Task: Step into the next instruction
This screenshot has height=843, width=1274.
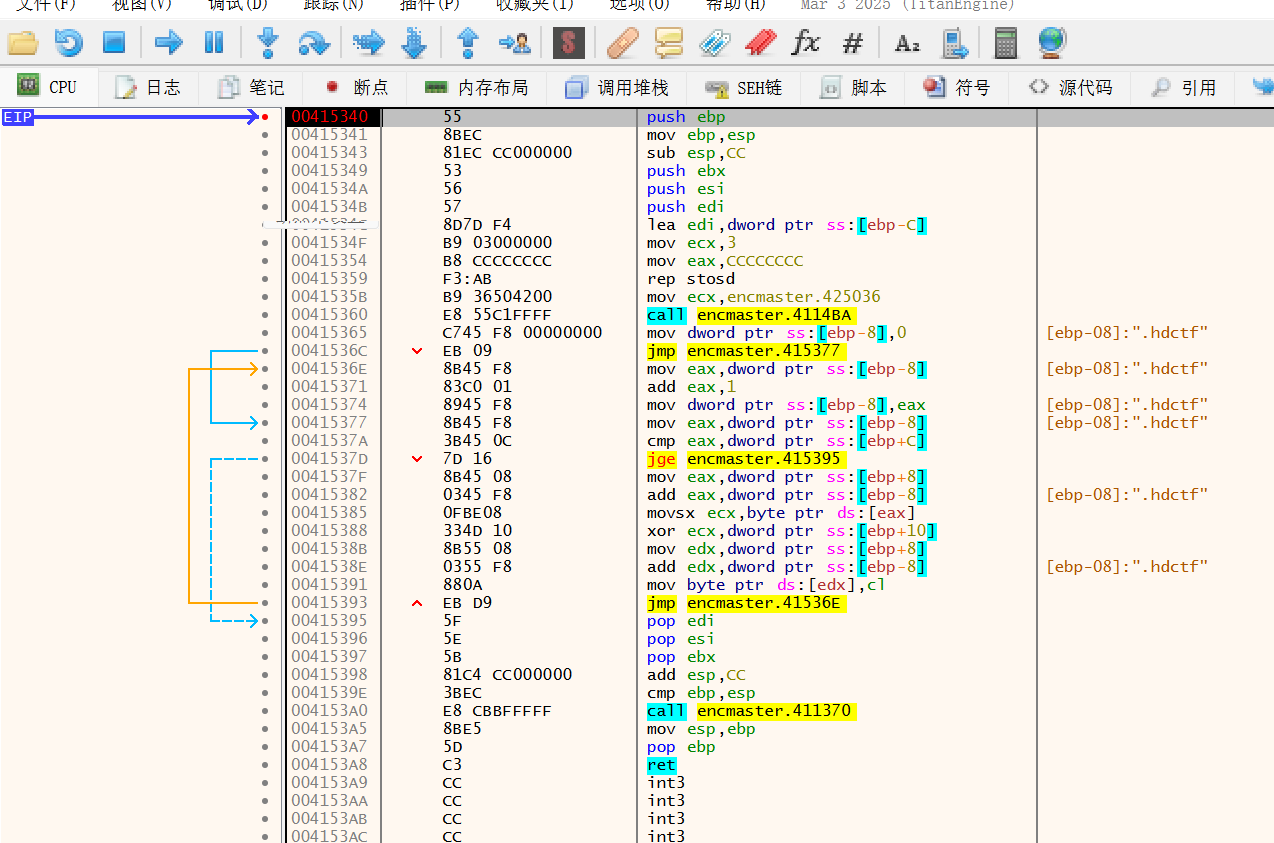Action: pos(267,42)
